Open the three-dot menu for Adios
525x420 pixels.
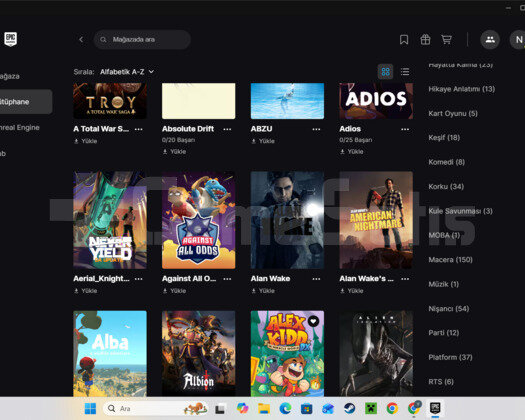pyautogui.click(x=405, y=129)
